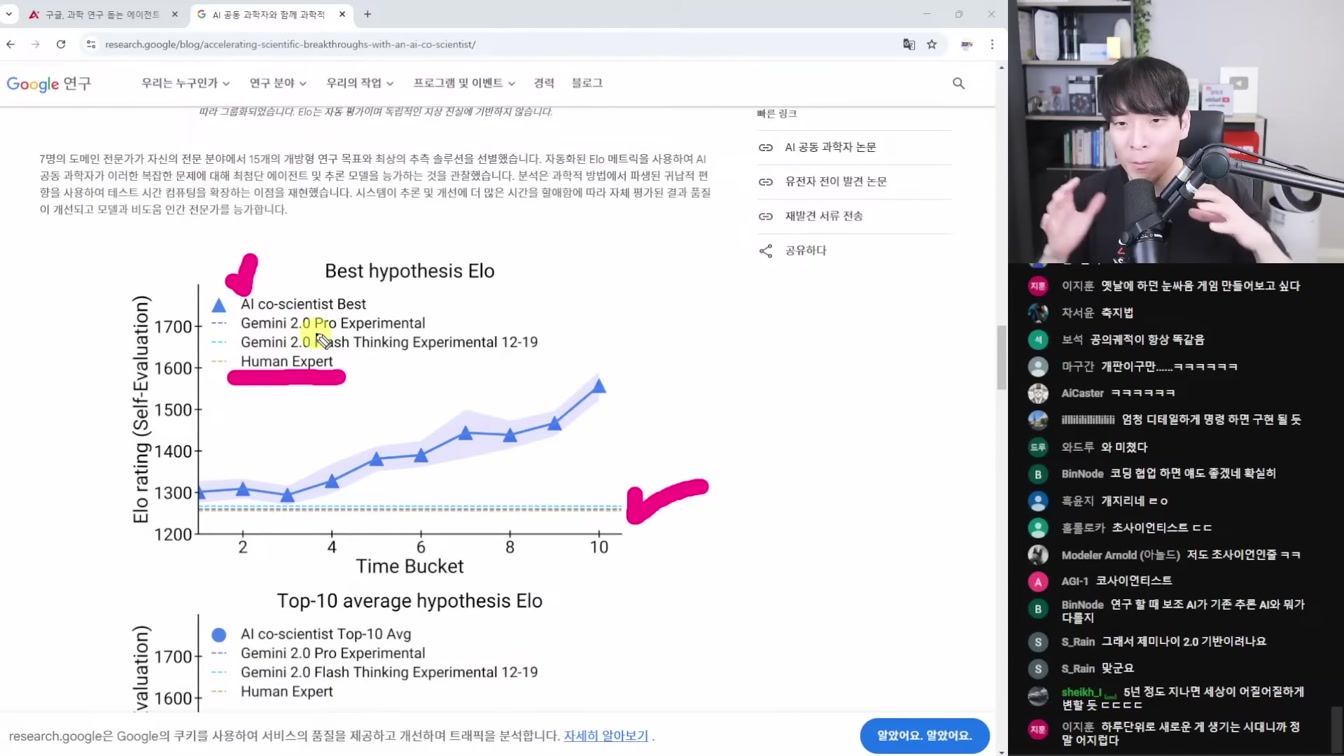
Task: Click chat message '개지리네 ㄷㅇ'
Action: (x=1134, y=501)
